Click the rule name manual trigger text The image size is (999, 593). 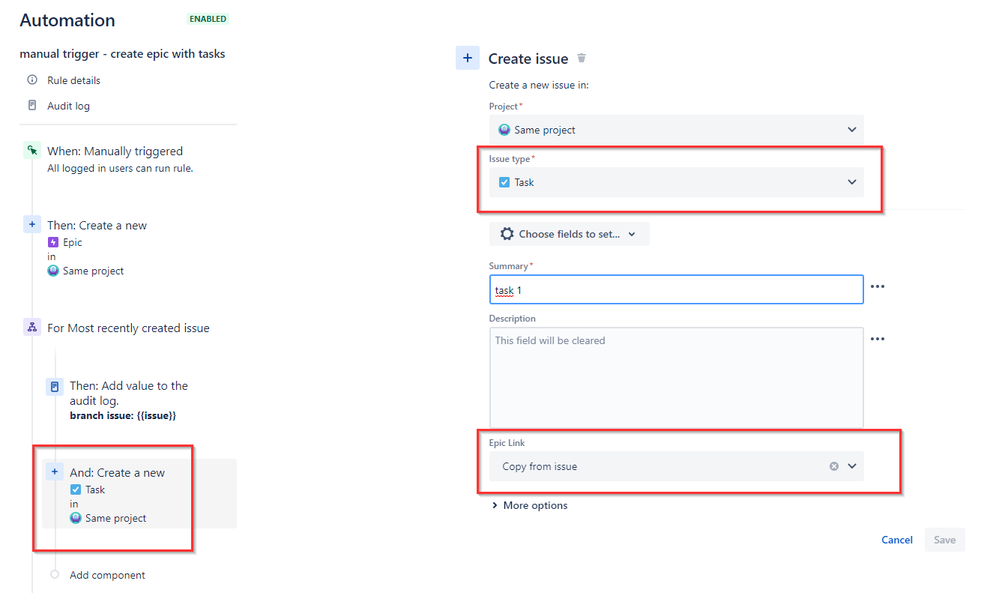click(x=122, y=54)
